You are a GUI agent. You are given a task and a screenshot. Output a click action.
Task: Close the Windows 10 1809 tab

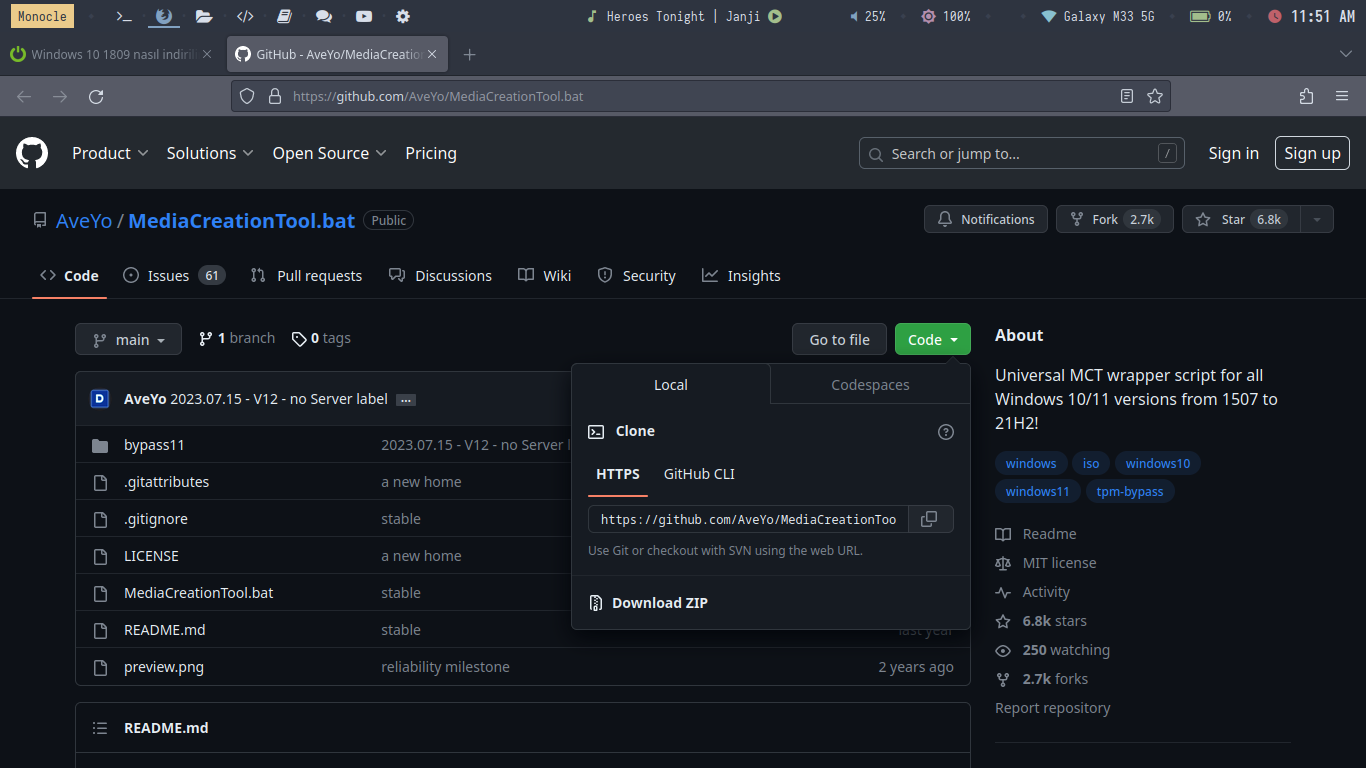click(207, 54)
